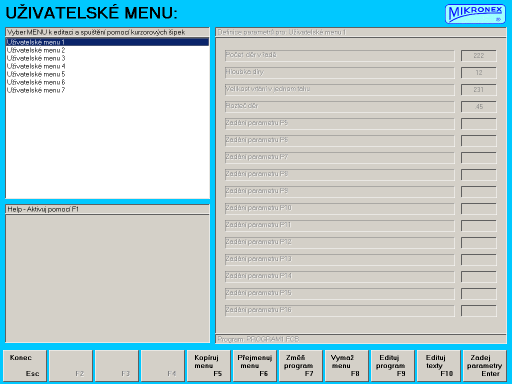512x384 pixels.
Task: Click Přejmenuj menu F6 button
Action: [x=255, y=366]
